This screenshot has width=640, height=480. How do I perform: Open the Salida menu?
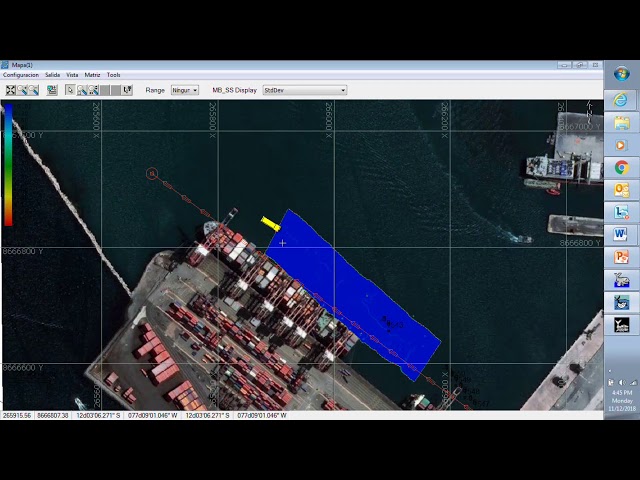(x=52, y=75)
